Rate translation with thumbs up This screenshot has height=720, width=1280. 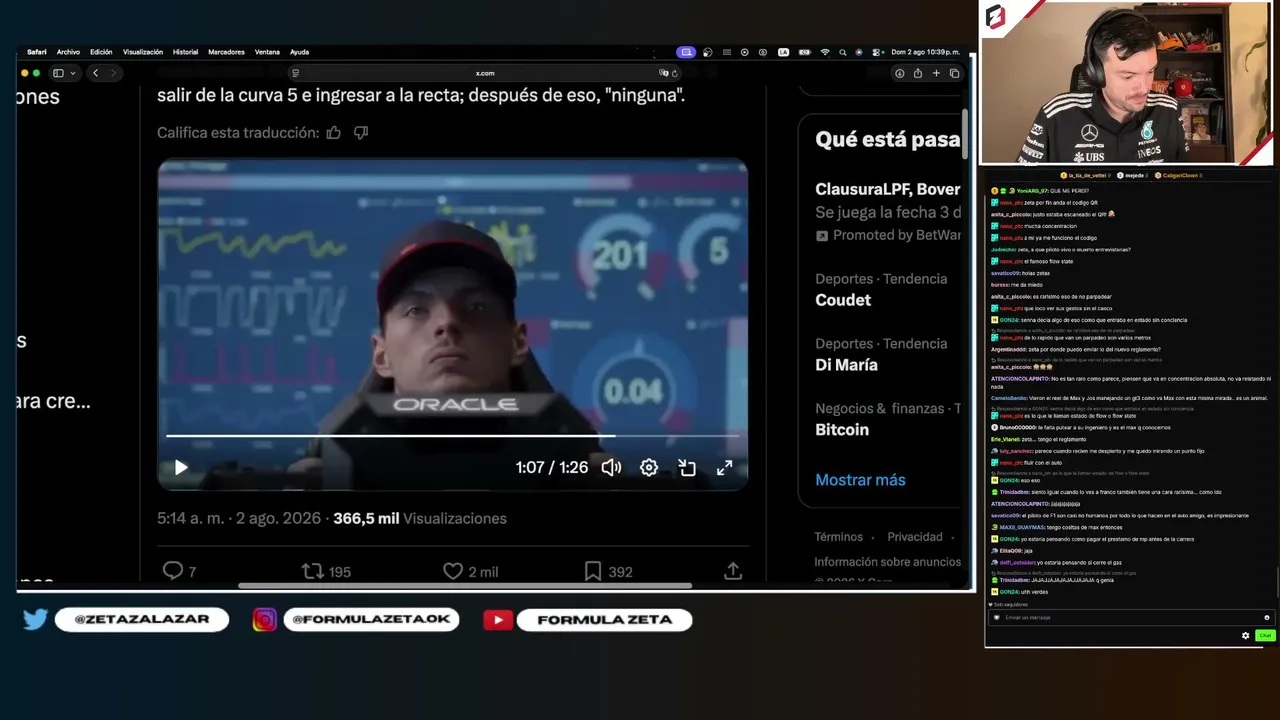[334, 133]
